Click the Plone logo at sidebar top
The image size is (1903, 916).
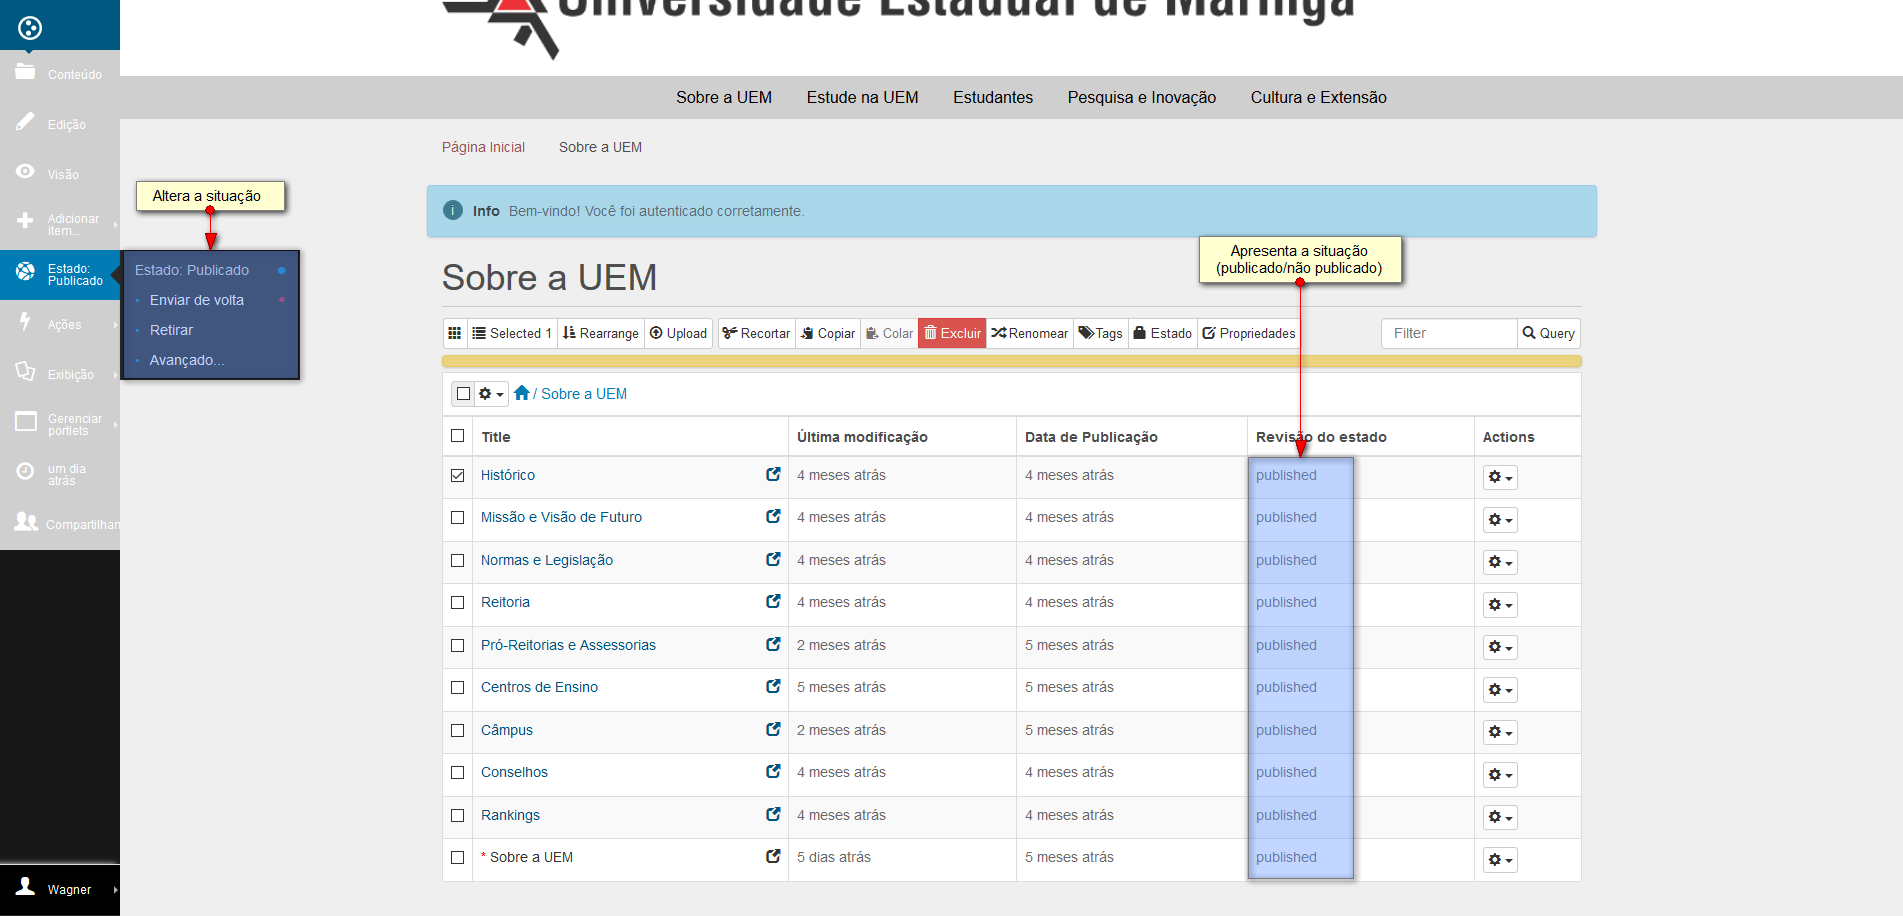pos(30,28)
